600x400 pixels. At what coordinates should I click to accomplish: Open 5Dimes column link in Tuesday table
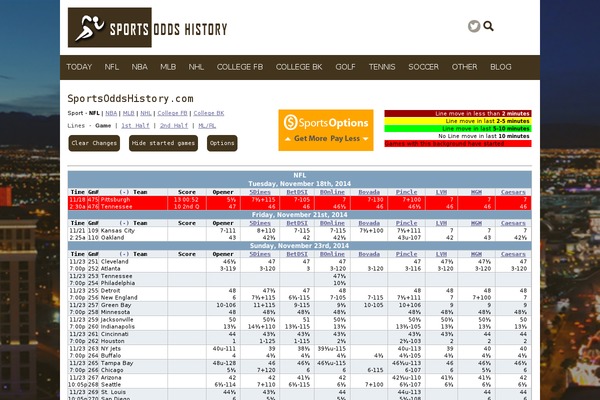click(x=260, y=192)
